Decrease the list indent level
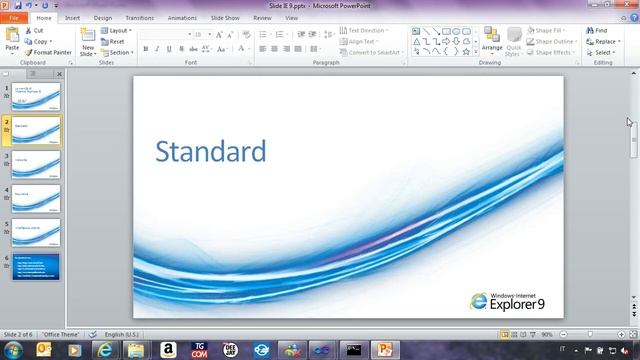 [x=301, y=34]
